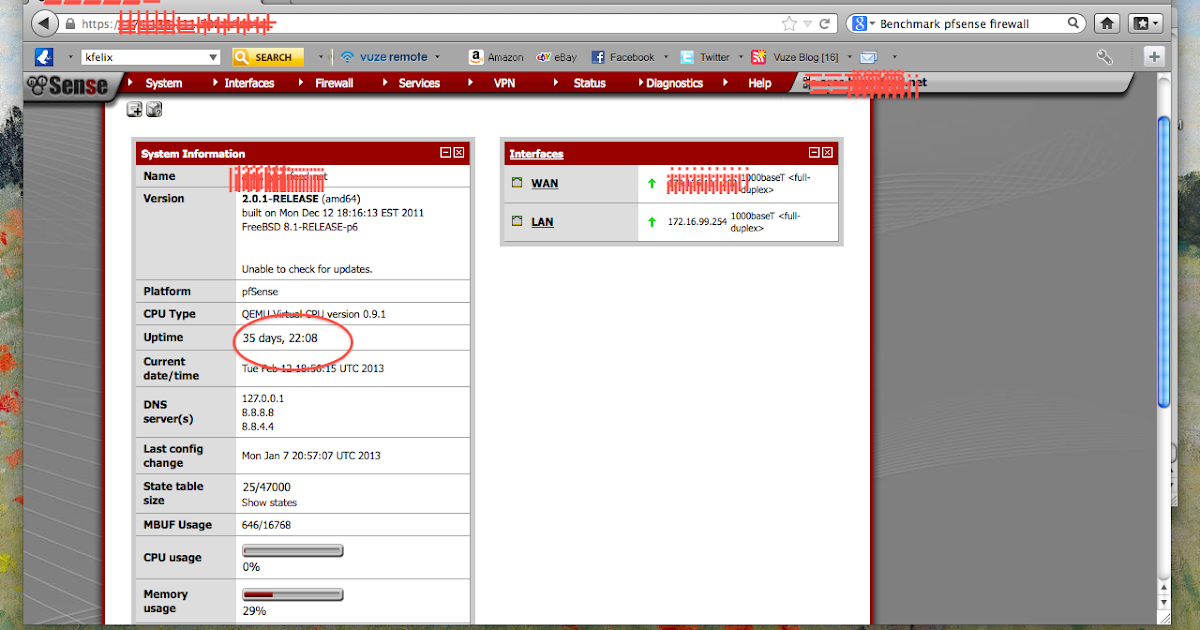
Task: Click the search magnifier in the search box
Action: coord(1073,23)
